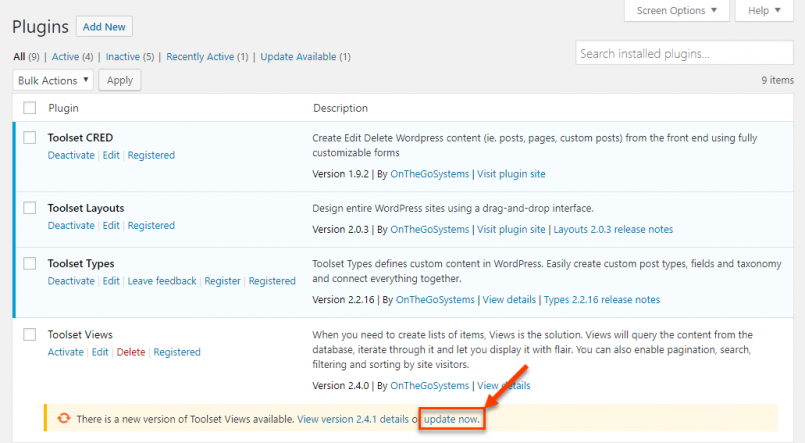Filter by Recently Active plugins
The height and width of the screenshot is (443, 805).
[200, 56]
